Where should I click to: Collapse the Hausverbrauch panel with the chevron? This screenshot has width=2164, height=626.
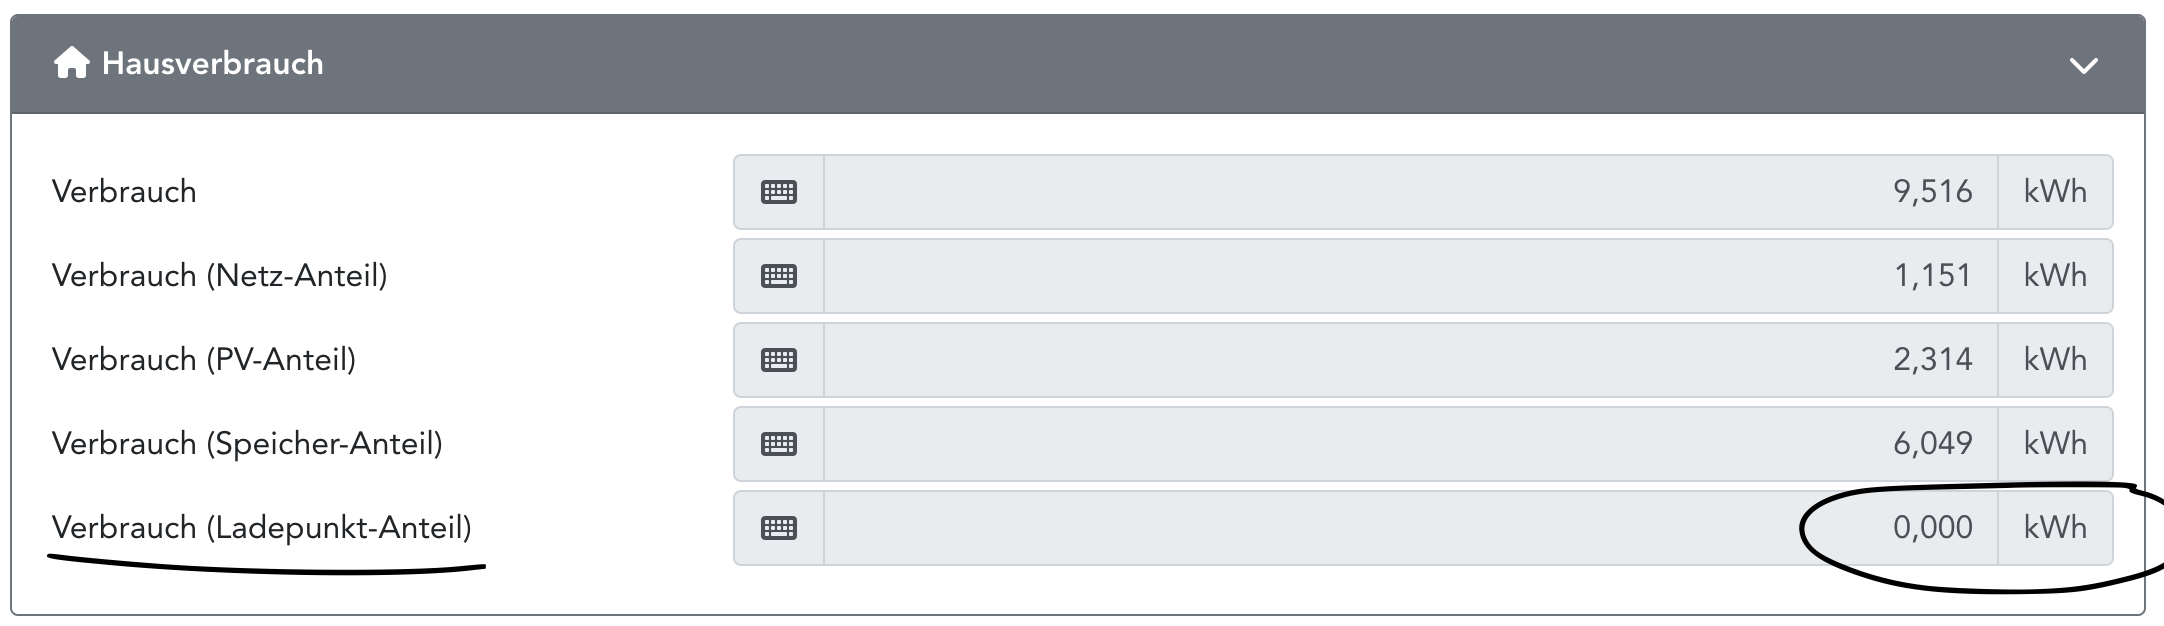tap(2083, 66)
